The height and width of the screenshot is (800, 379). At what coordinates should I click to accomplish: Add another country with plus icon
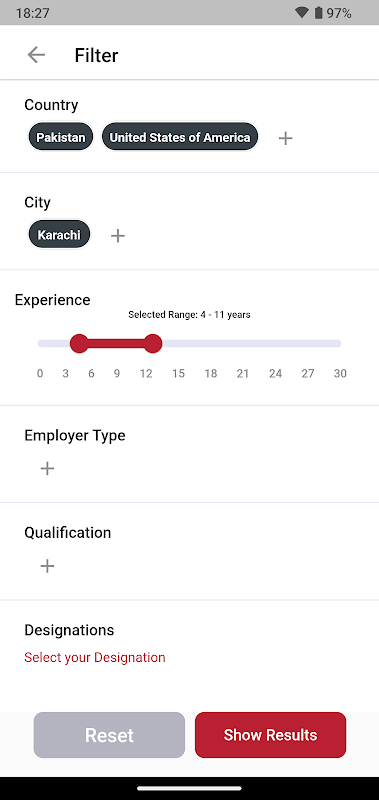click(x=286, y=138)
